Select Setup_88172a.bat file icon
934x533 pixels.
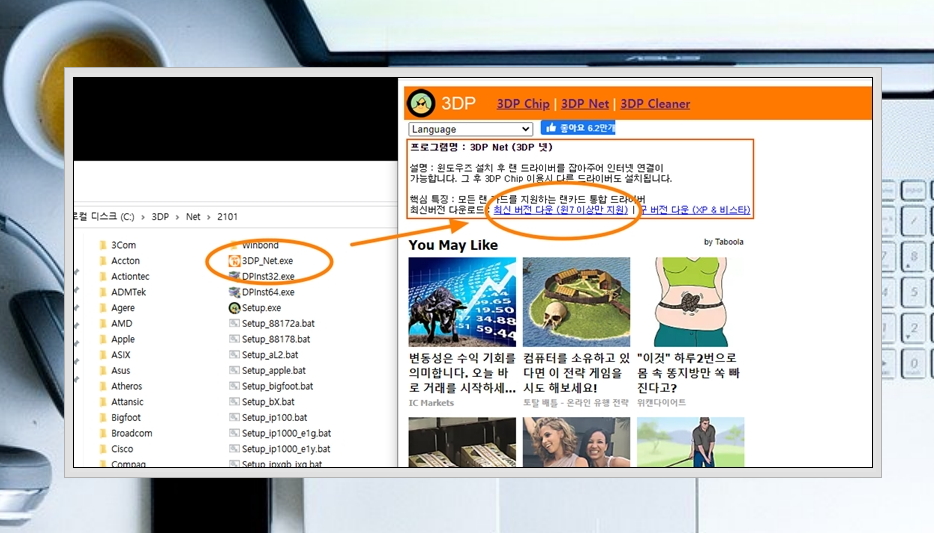point(234,323)
